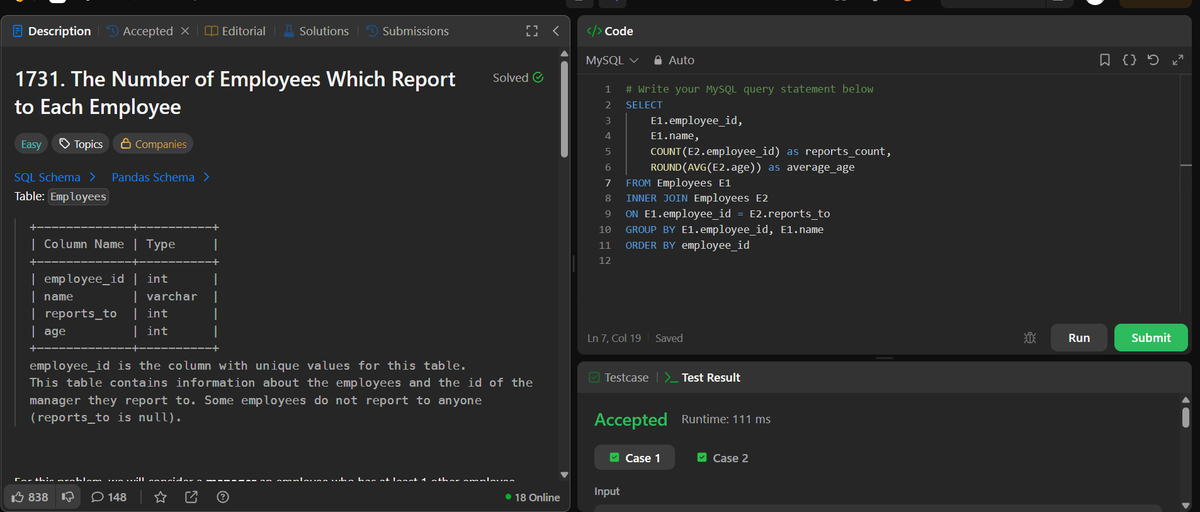Click line 7 FROM Employees E1 in editor
Screen dimensions: 1200x512
coord(678,183)
